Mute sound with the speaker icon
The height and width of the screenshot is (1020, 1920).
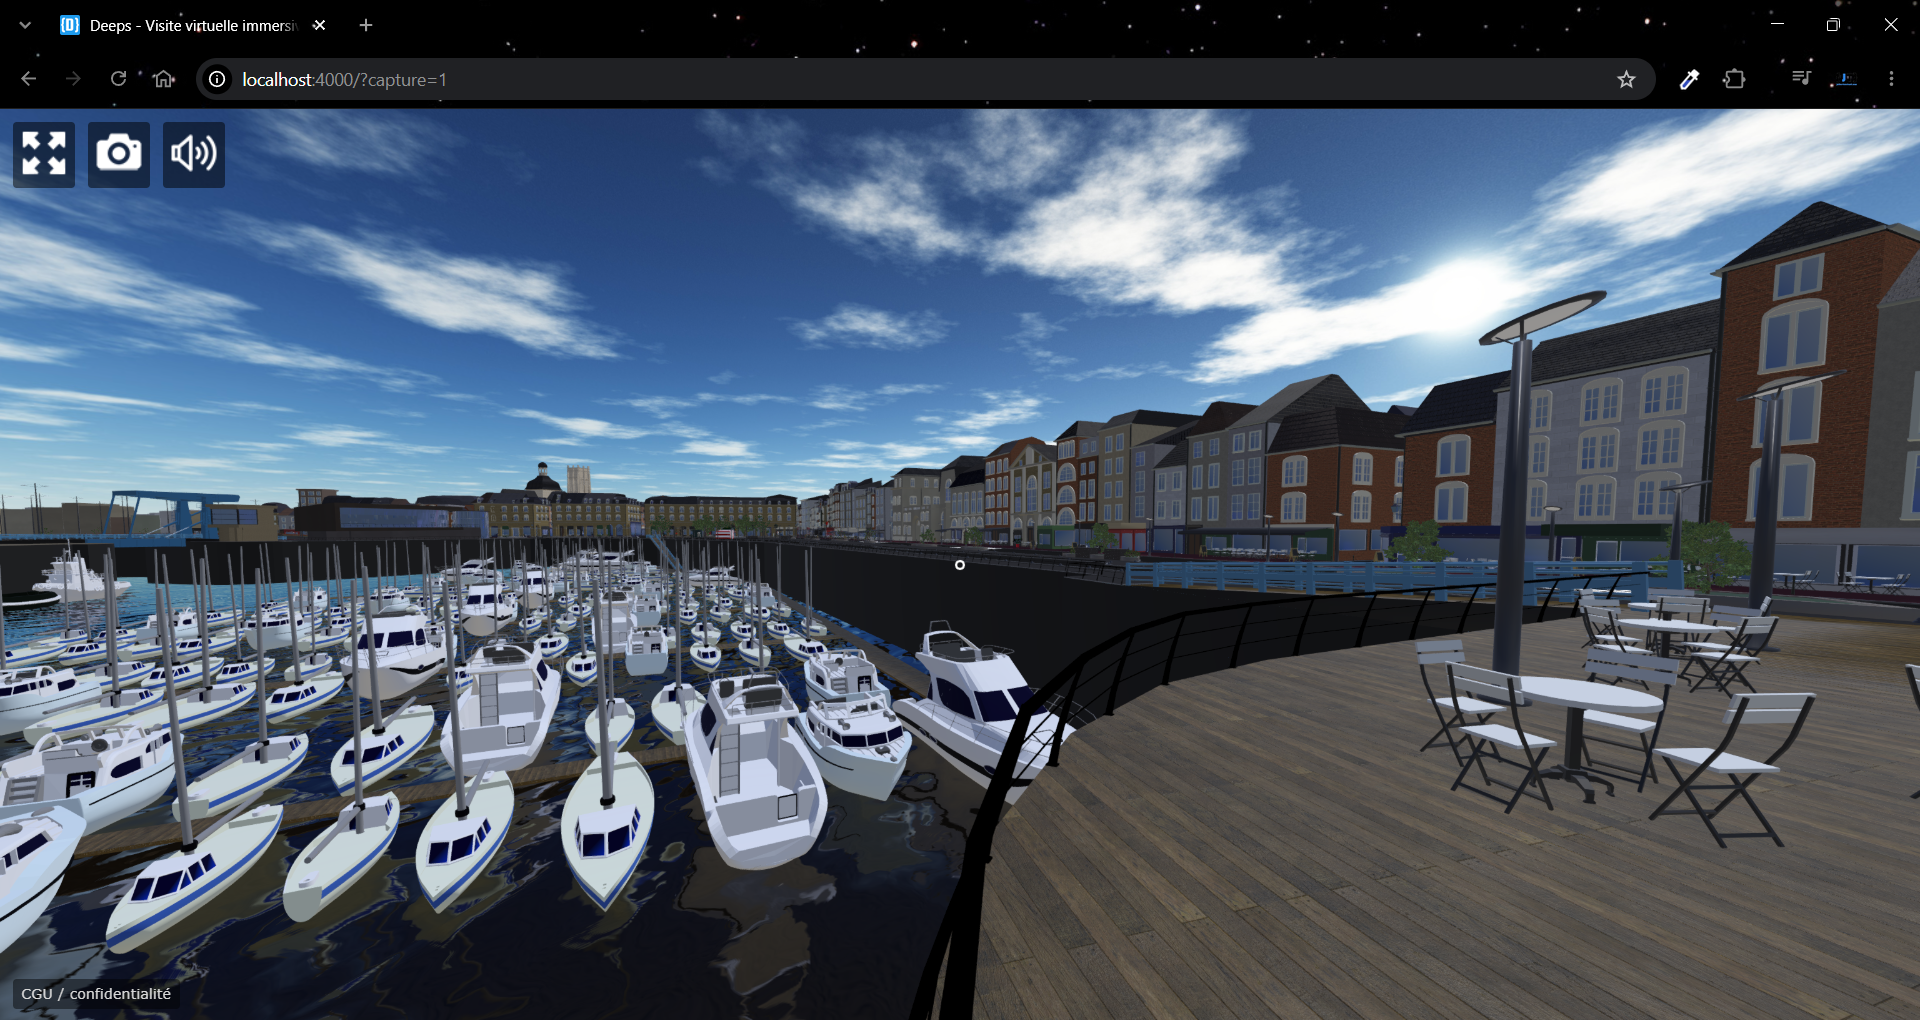tap(194, 155)
